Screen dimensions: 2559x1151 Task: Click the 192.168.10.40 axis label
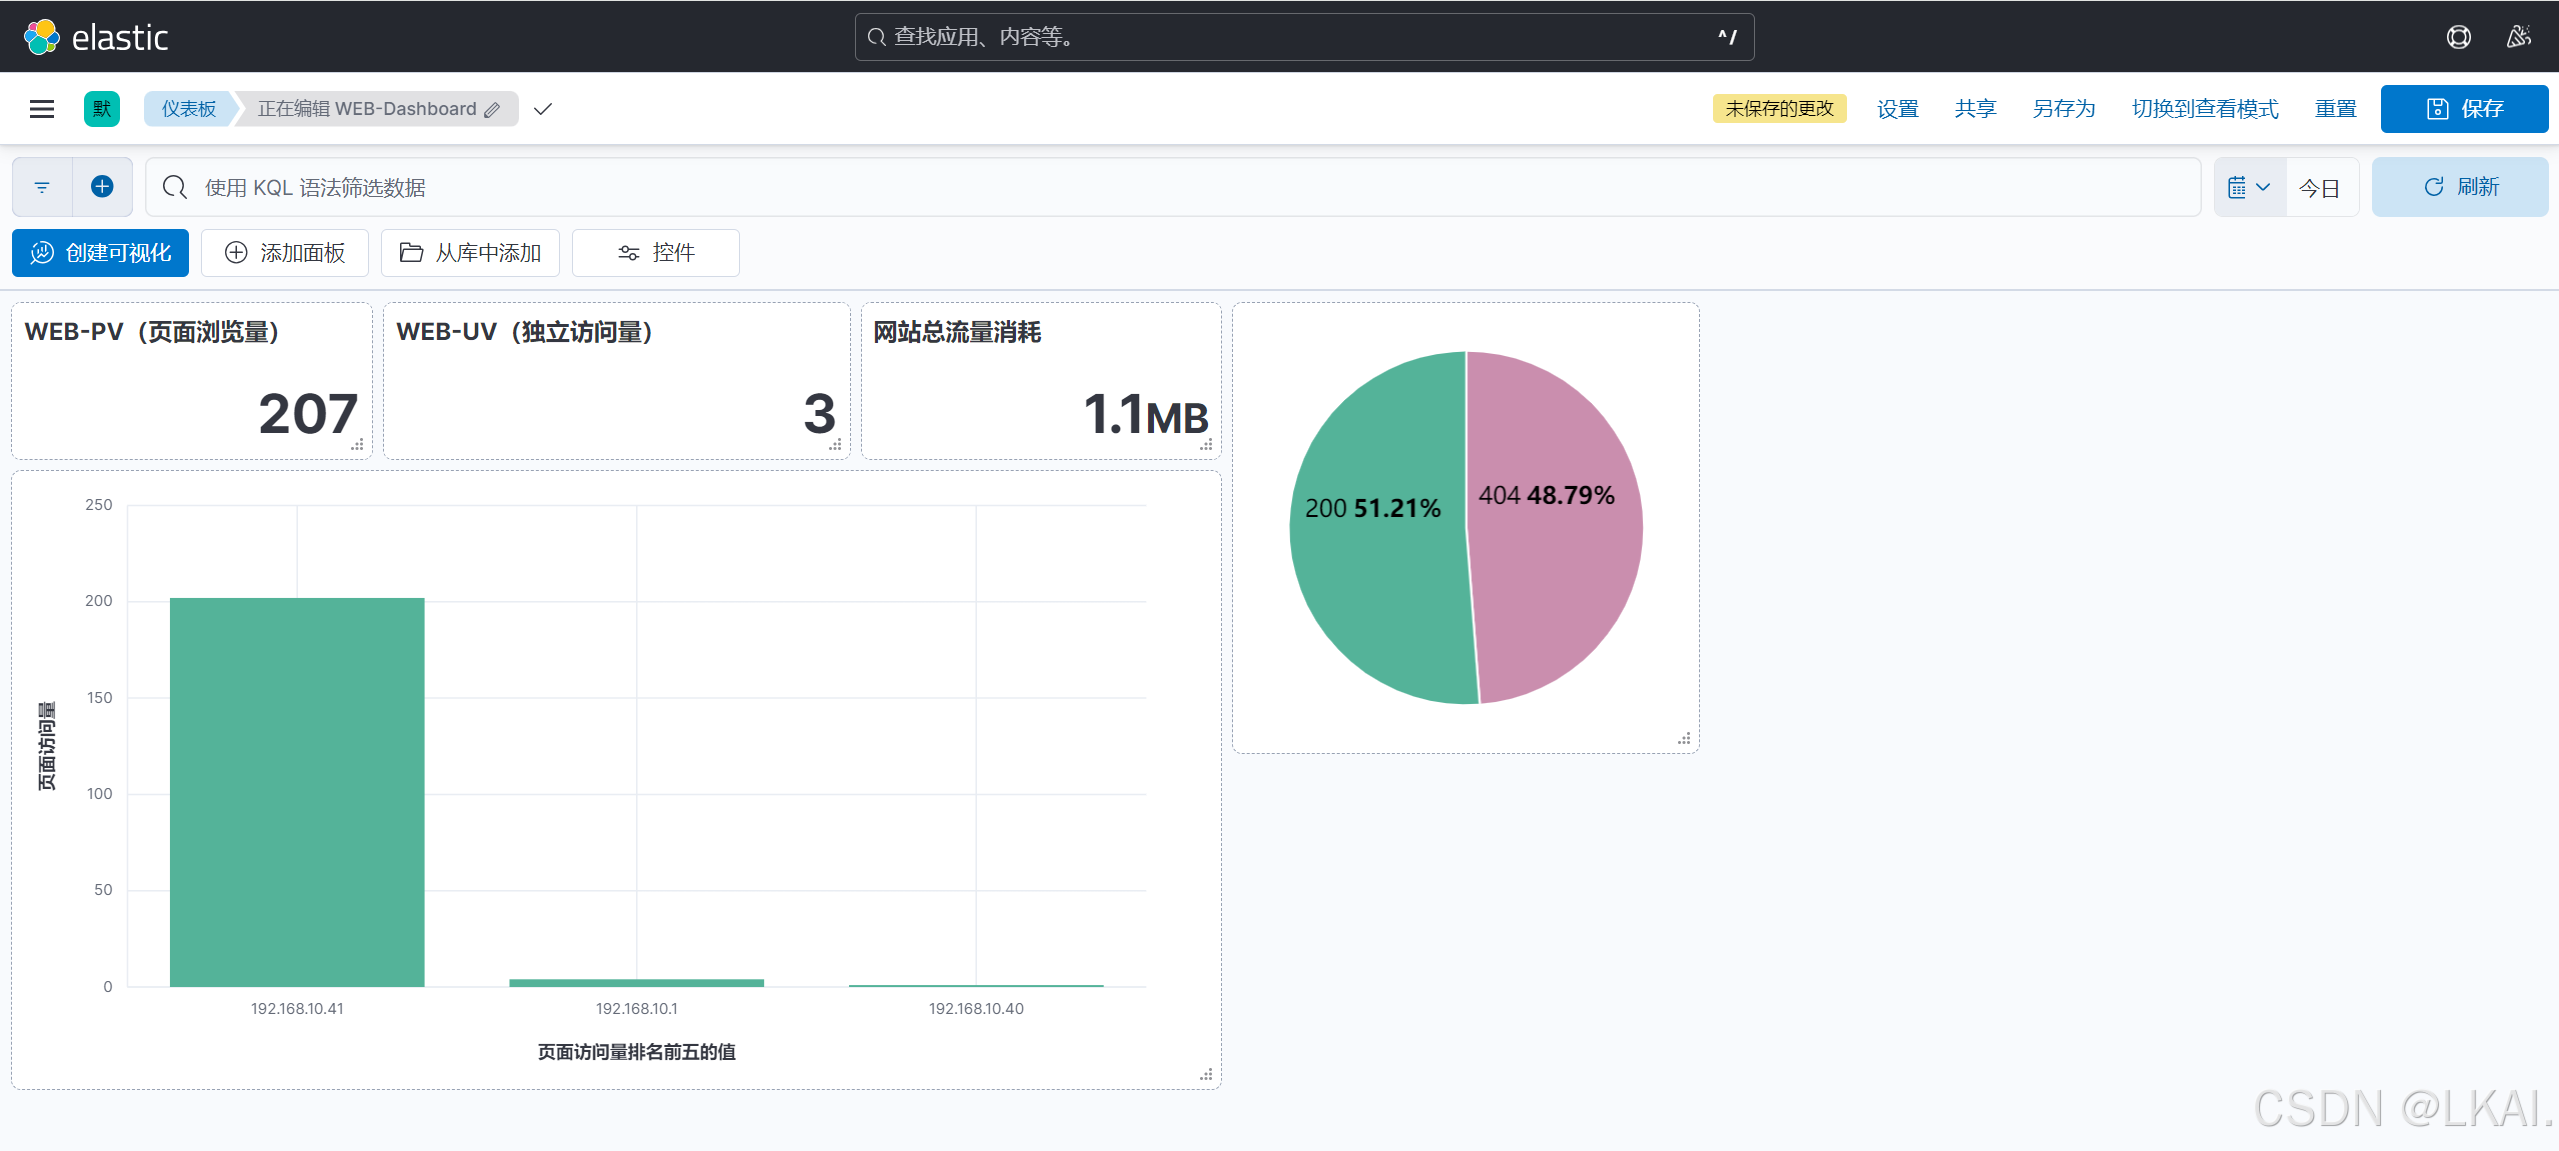click(x=976, y=1009)
